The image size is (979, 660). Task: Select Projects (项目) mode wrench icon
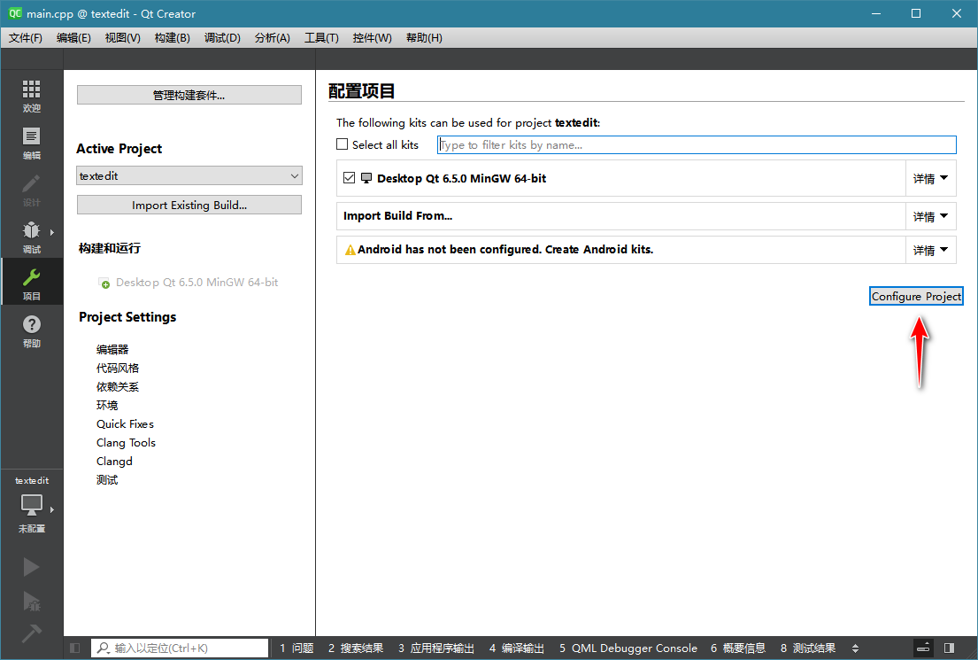pyautogui.click(x=31, y=277)
